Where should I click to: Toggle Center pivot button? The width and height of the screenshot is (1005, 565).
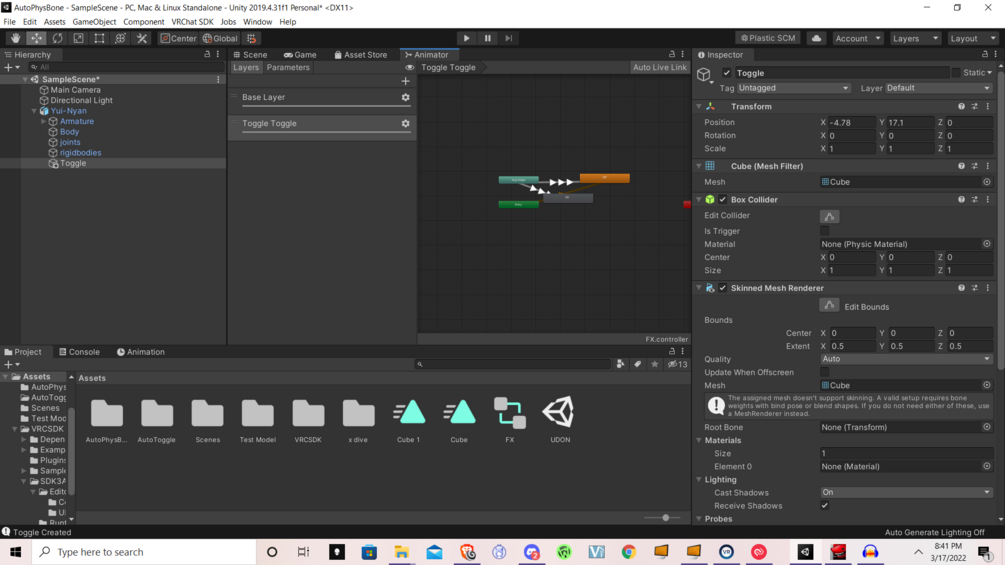pos(178,38)
